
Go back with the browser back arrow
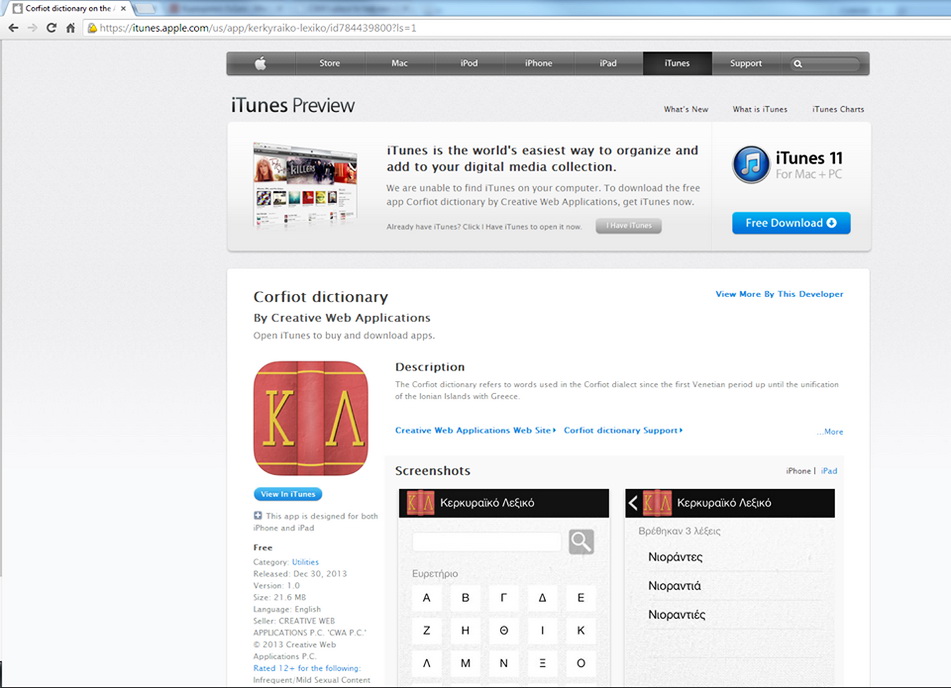pyautogui.click(x=13, y=28)
